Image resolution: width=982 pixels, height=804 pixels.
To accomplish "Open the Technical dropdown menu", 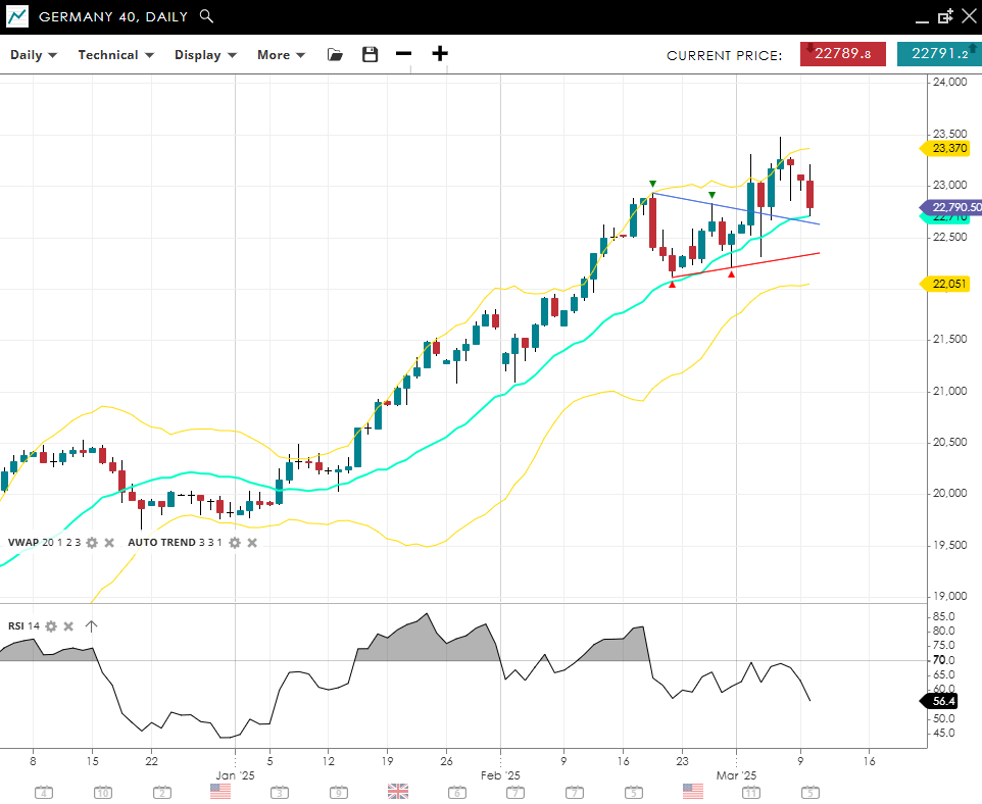I will [x=116, y=55].
